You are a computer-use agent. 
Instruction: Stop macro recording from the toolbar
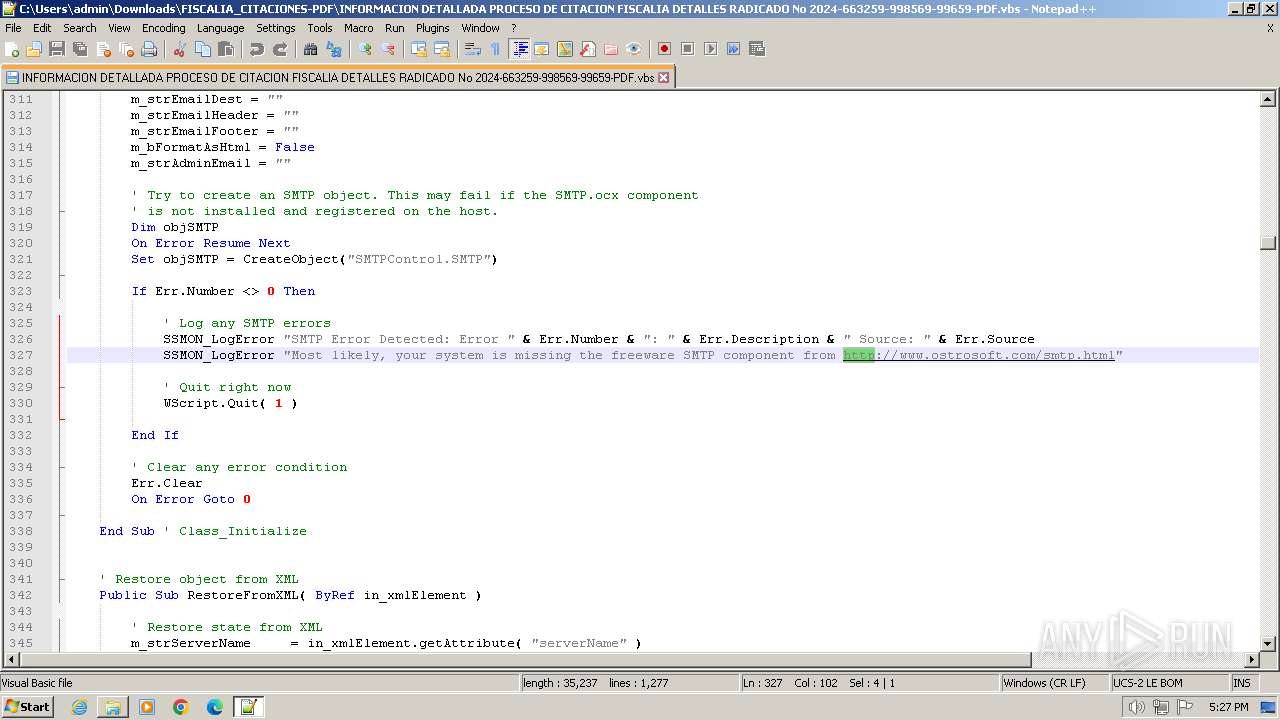point(687,49)
